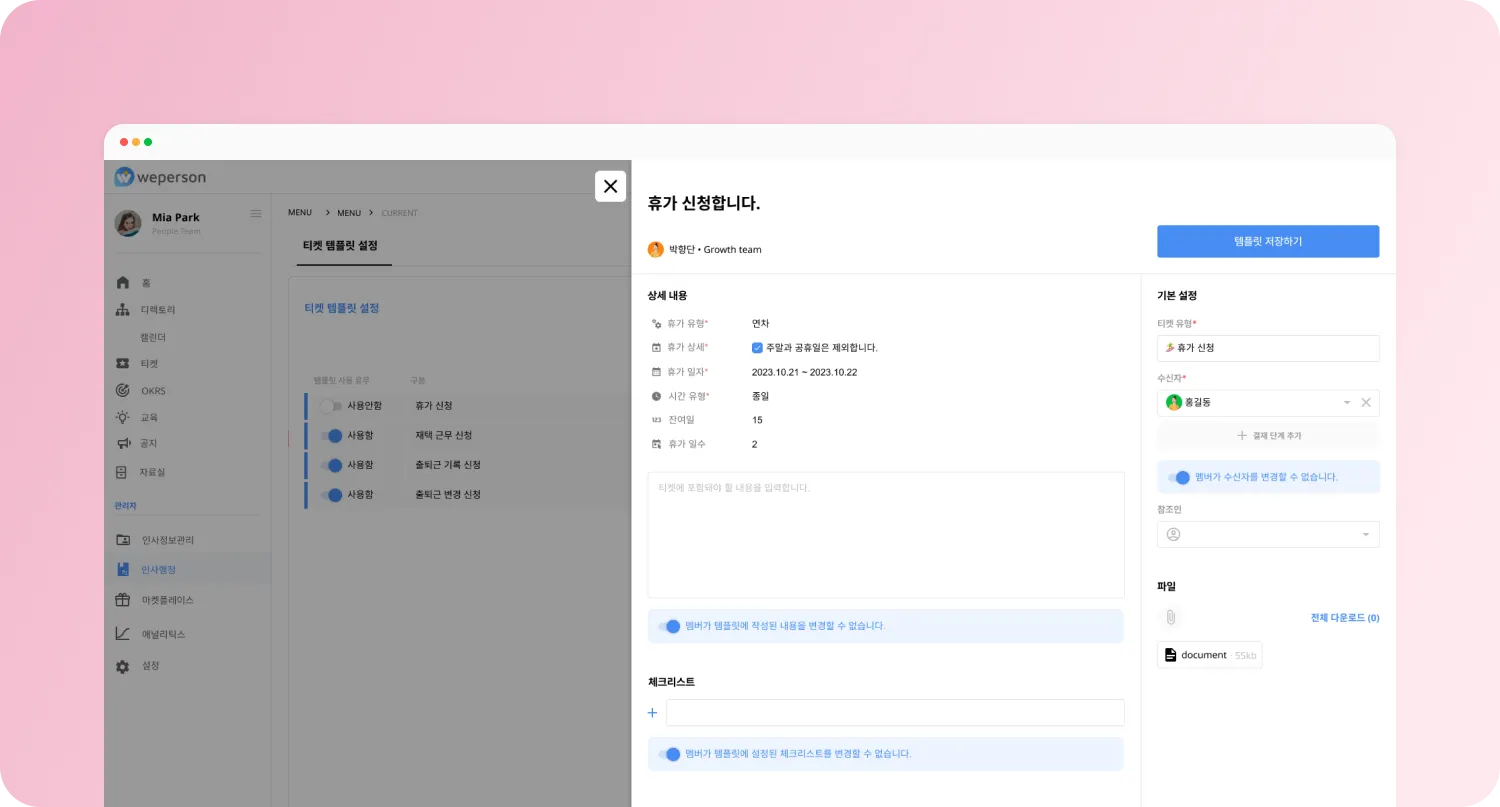Image resolution: width=1500 pixels, height=807 pixels.
Task: Click the 설정 gear icon
Action: [123, 666]
